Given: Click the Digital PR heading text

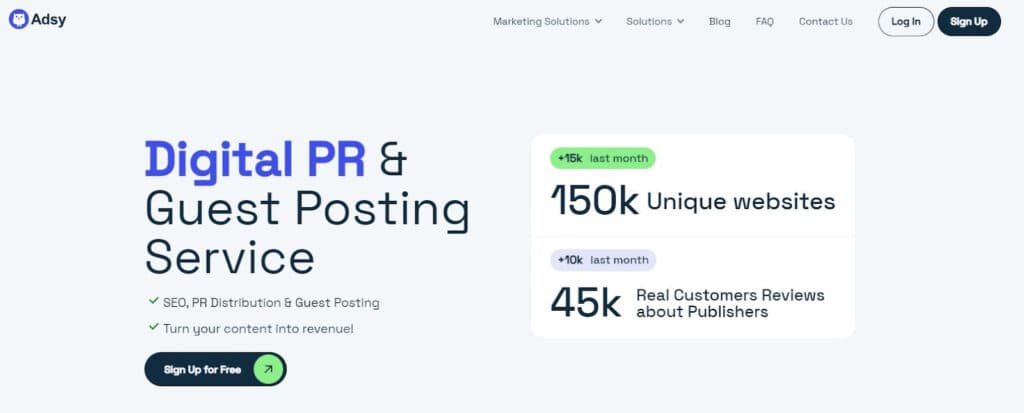Looking at the screenshot, I should (255, 159).
